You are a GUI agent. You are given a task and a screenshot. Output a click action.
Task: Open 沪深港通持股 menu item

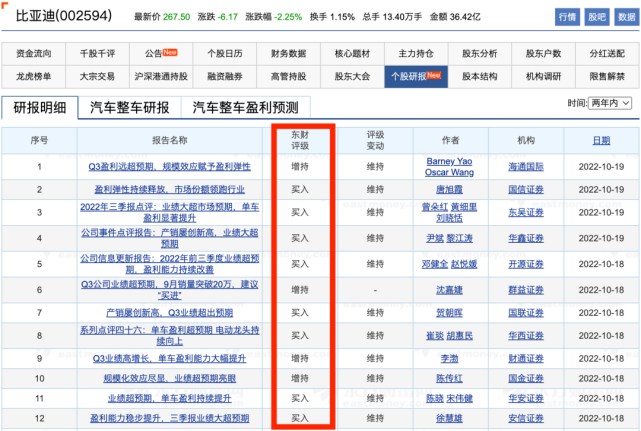click(x=161, y=76)
